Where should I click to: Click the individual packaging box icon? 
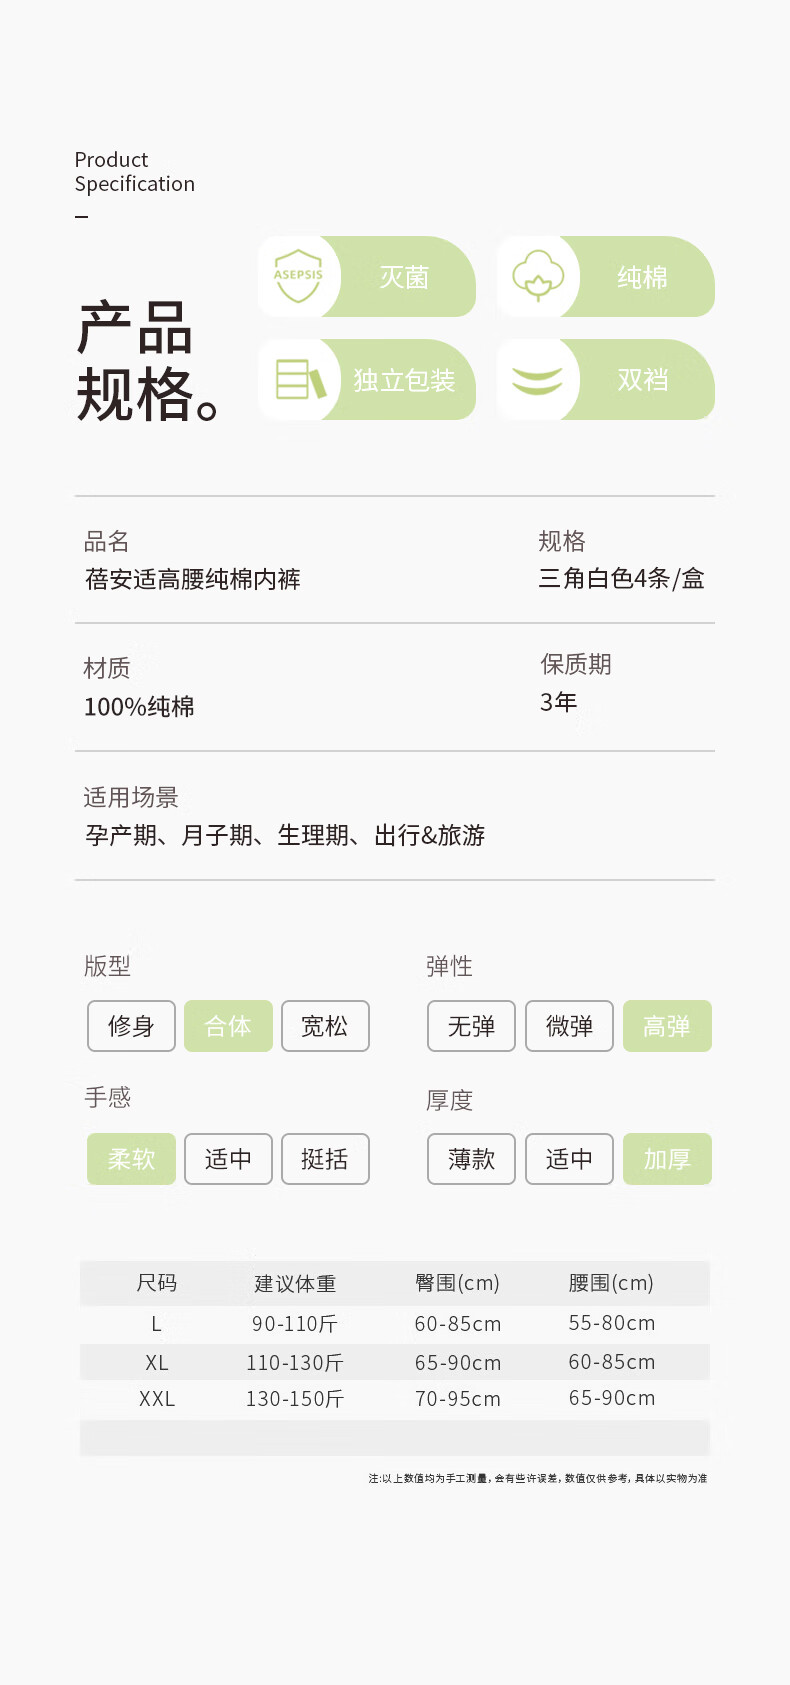[299, 379]
